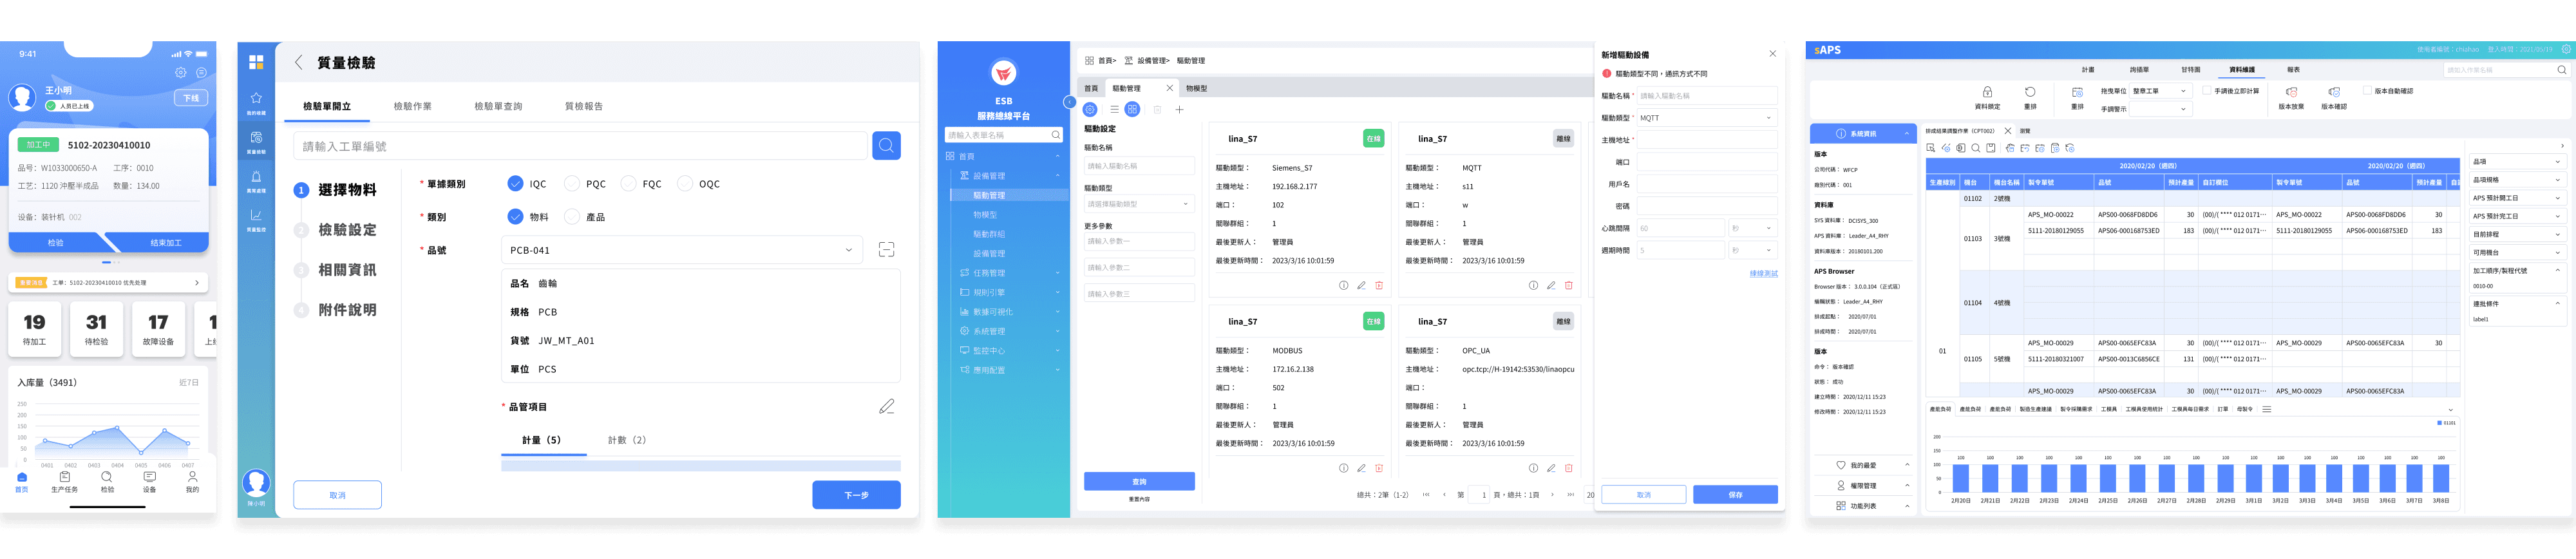
Task: Switch to list view icon in ESB toolbar
Action: click(x=1114, y=110)
